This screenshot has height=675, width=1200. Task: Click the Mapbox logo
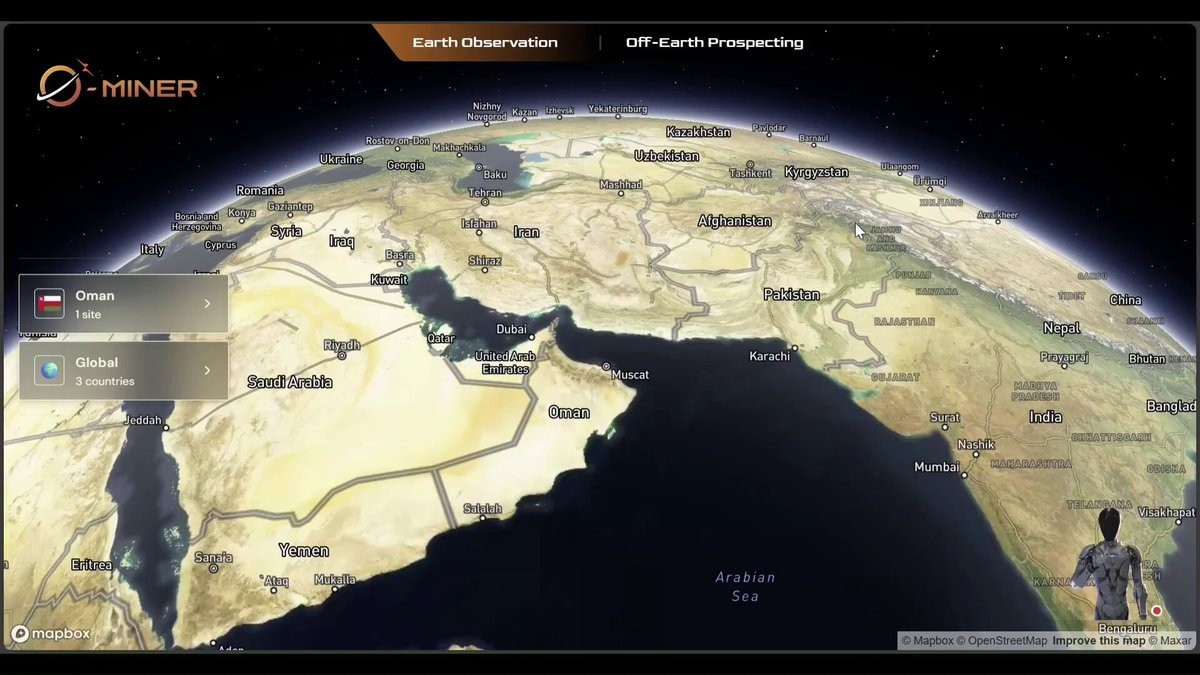click(x=51, y=634)
